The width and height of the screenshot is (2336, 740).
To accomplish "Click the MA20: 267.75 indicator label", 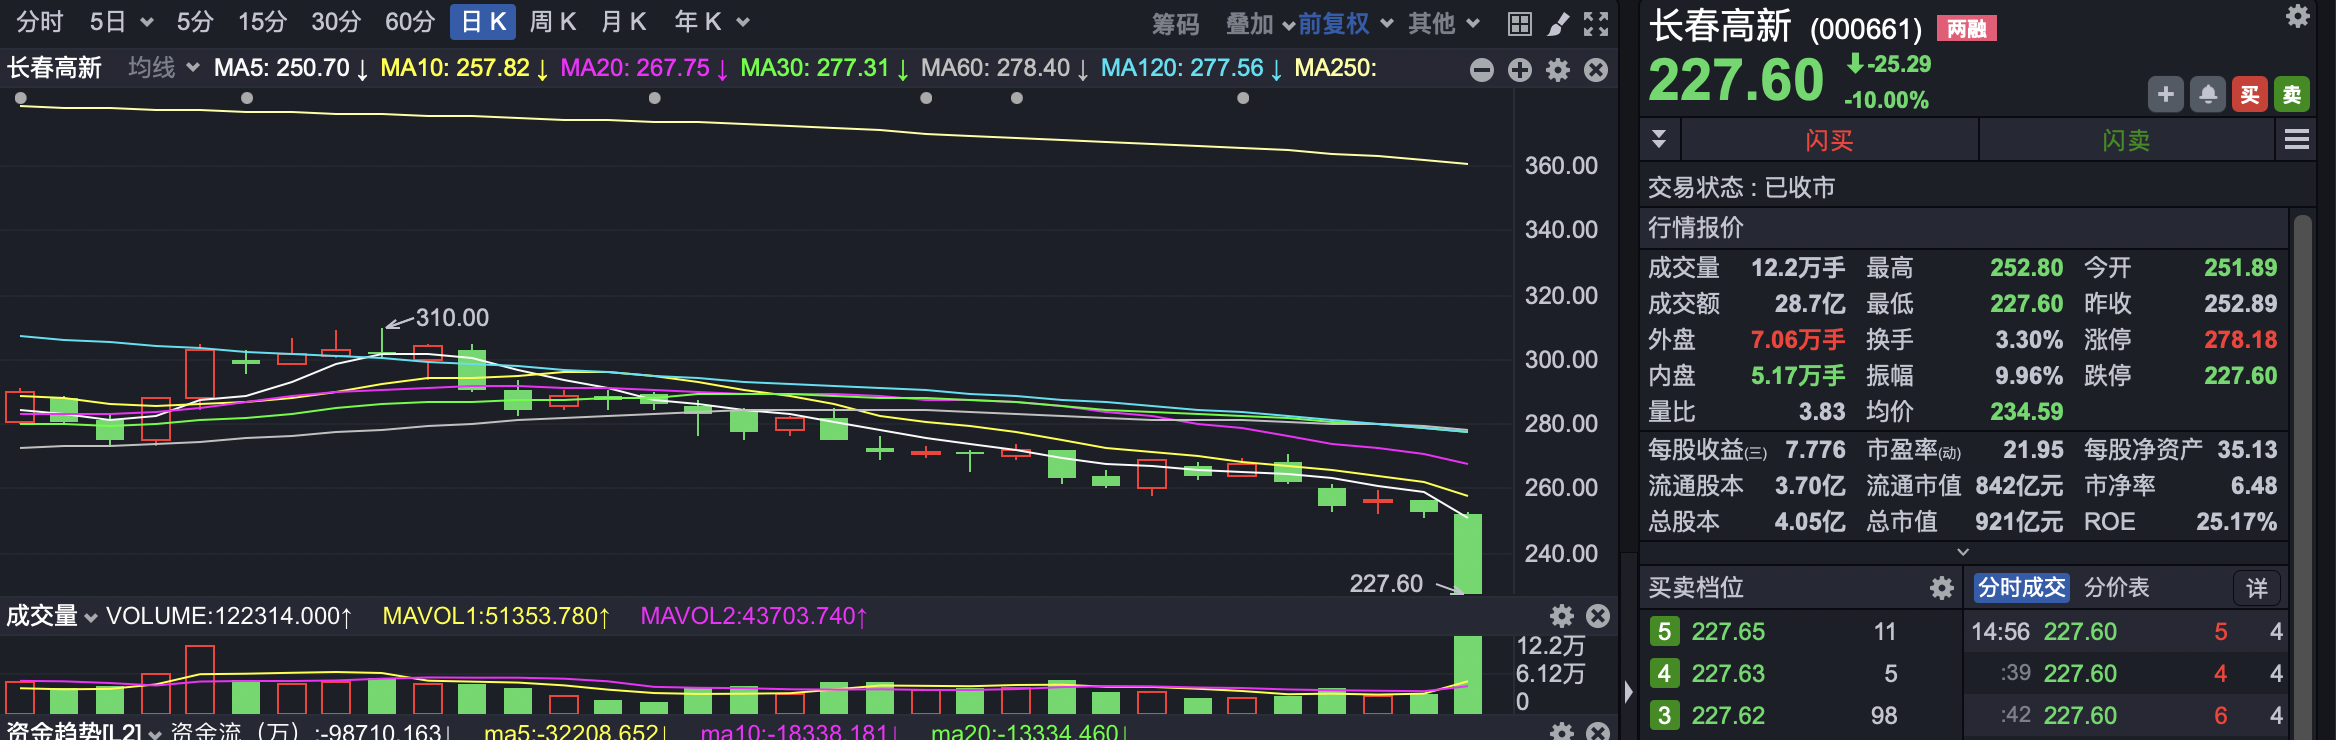I will pos(644,68).
